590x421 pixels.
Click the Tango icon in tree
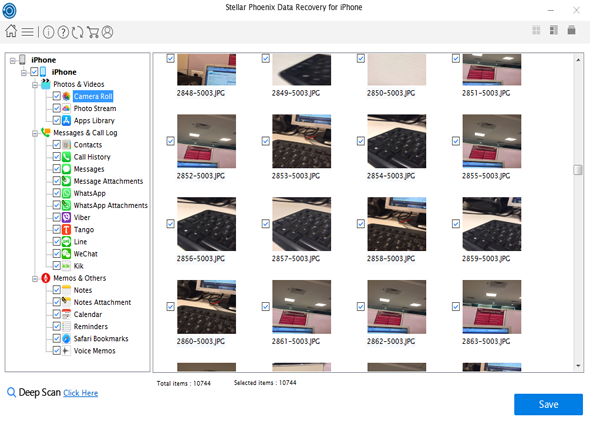(x=66, y=229)
